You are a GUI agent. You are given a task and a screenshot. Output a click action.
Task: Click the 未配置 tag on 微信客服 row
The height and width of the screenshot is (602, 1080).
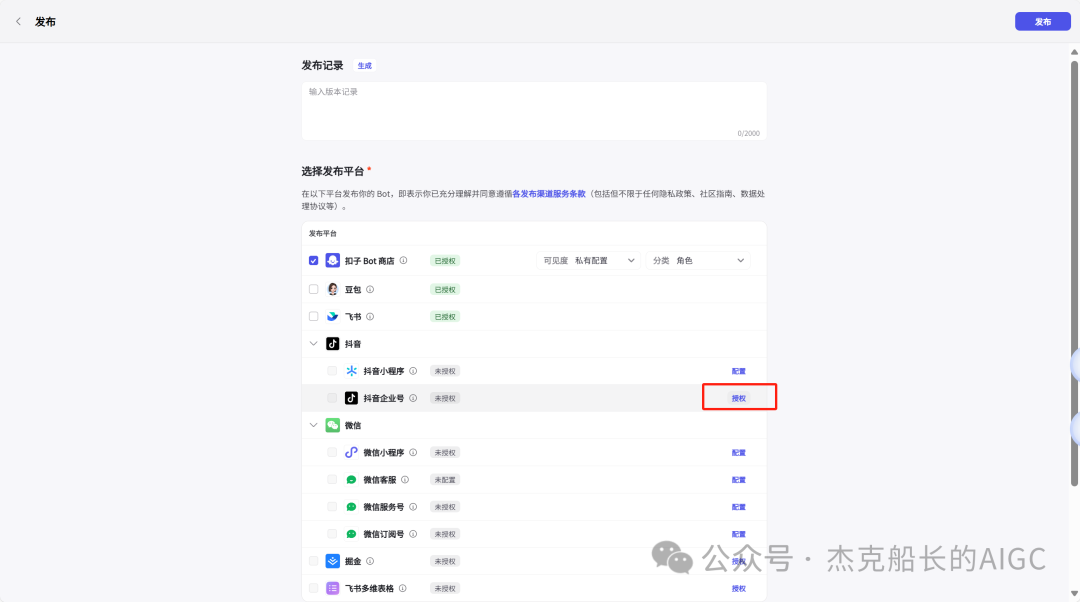[444, 479]
